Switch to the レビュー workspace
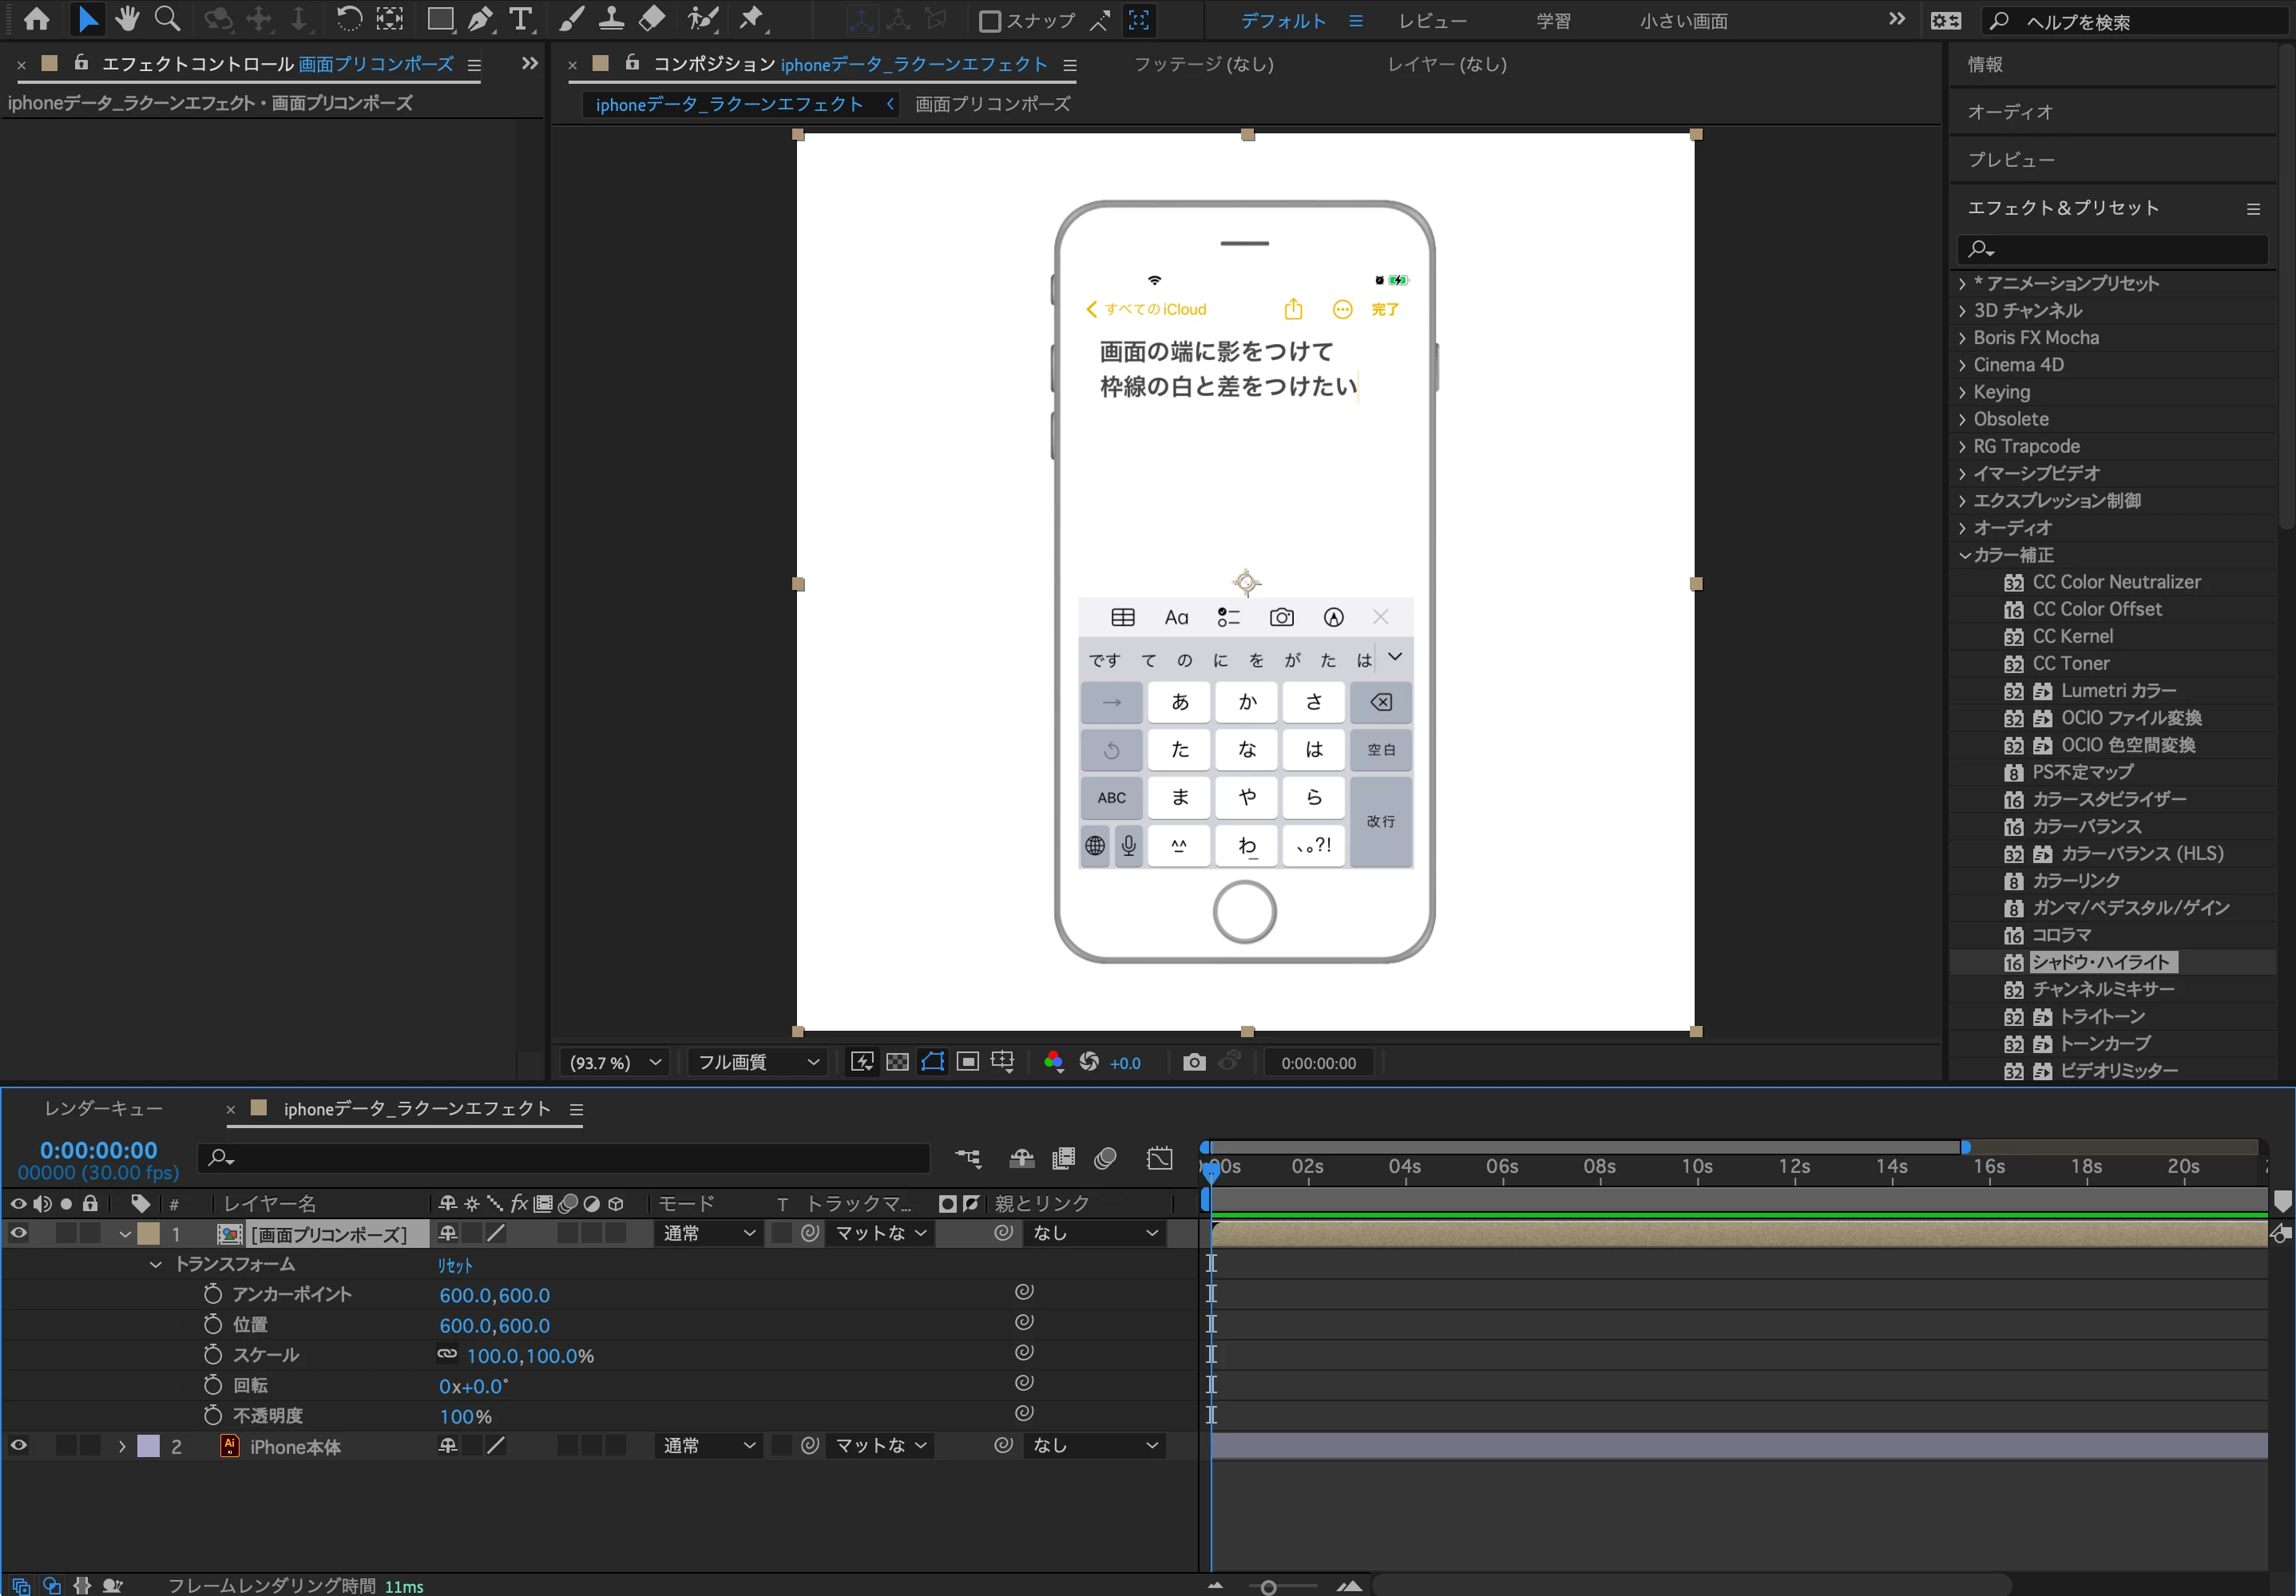The height and width of the screenshot is (1596, 2296). (1432, 21)
